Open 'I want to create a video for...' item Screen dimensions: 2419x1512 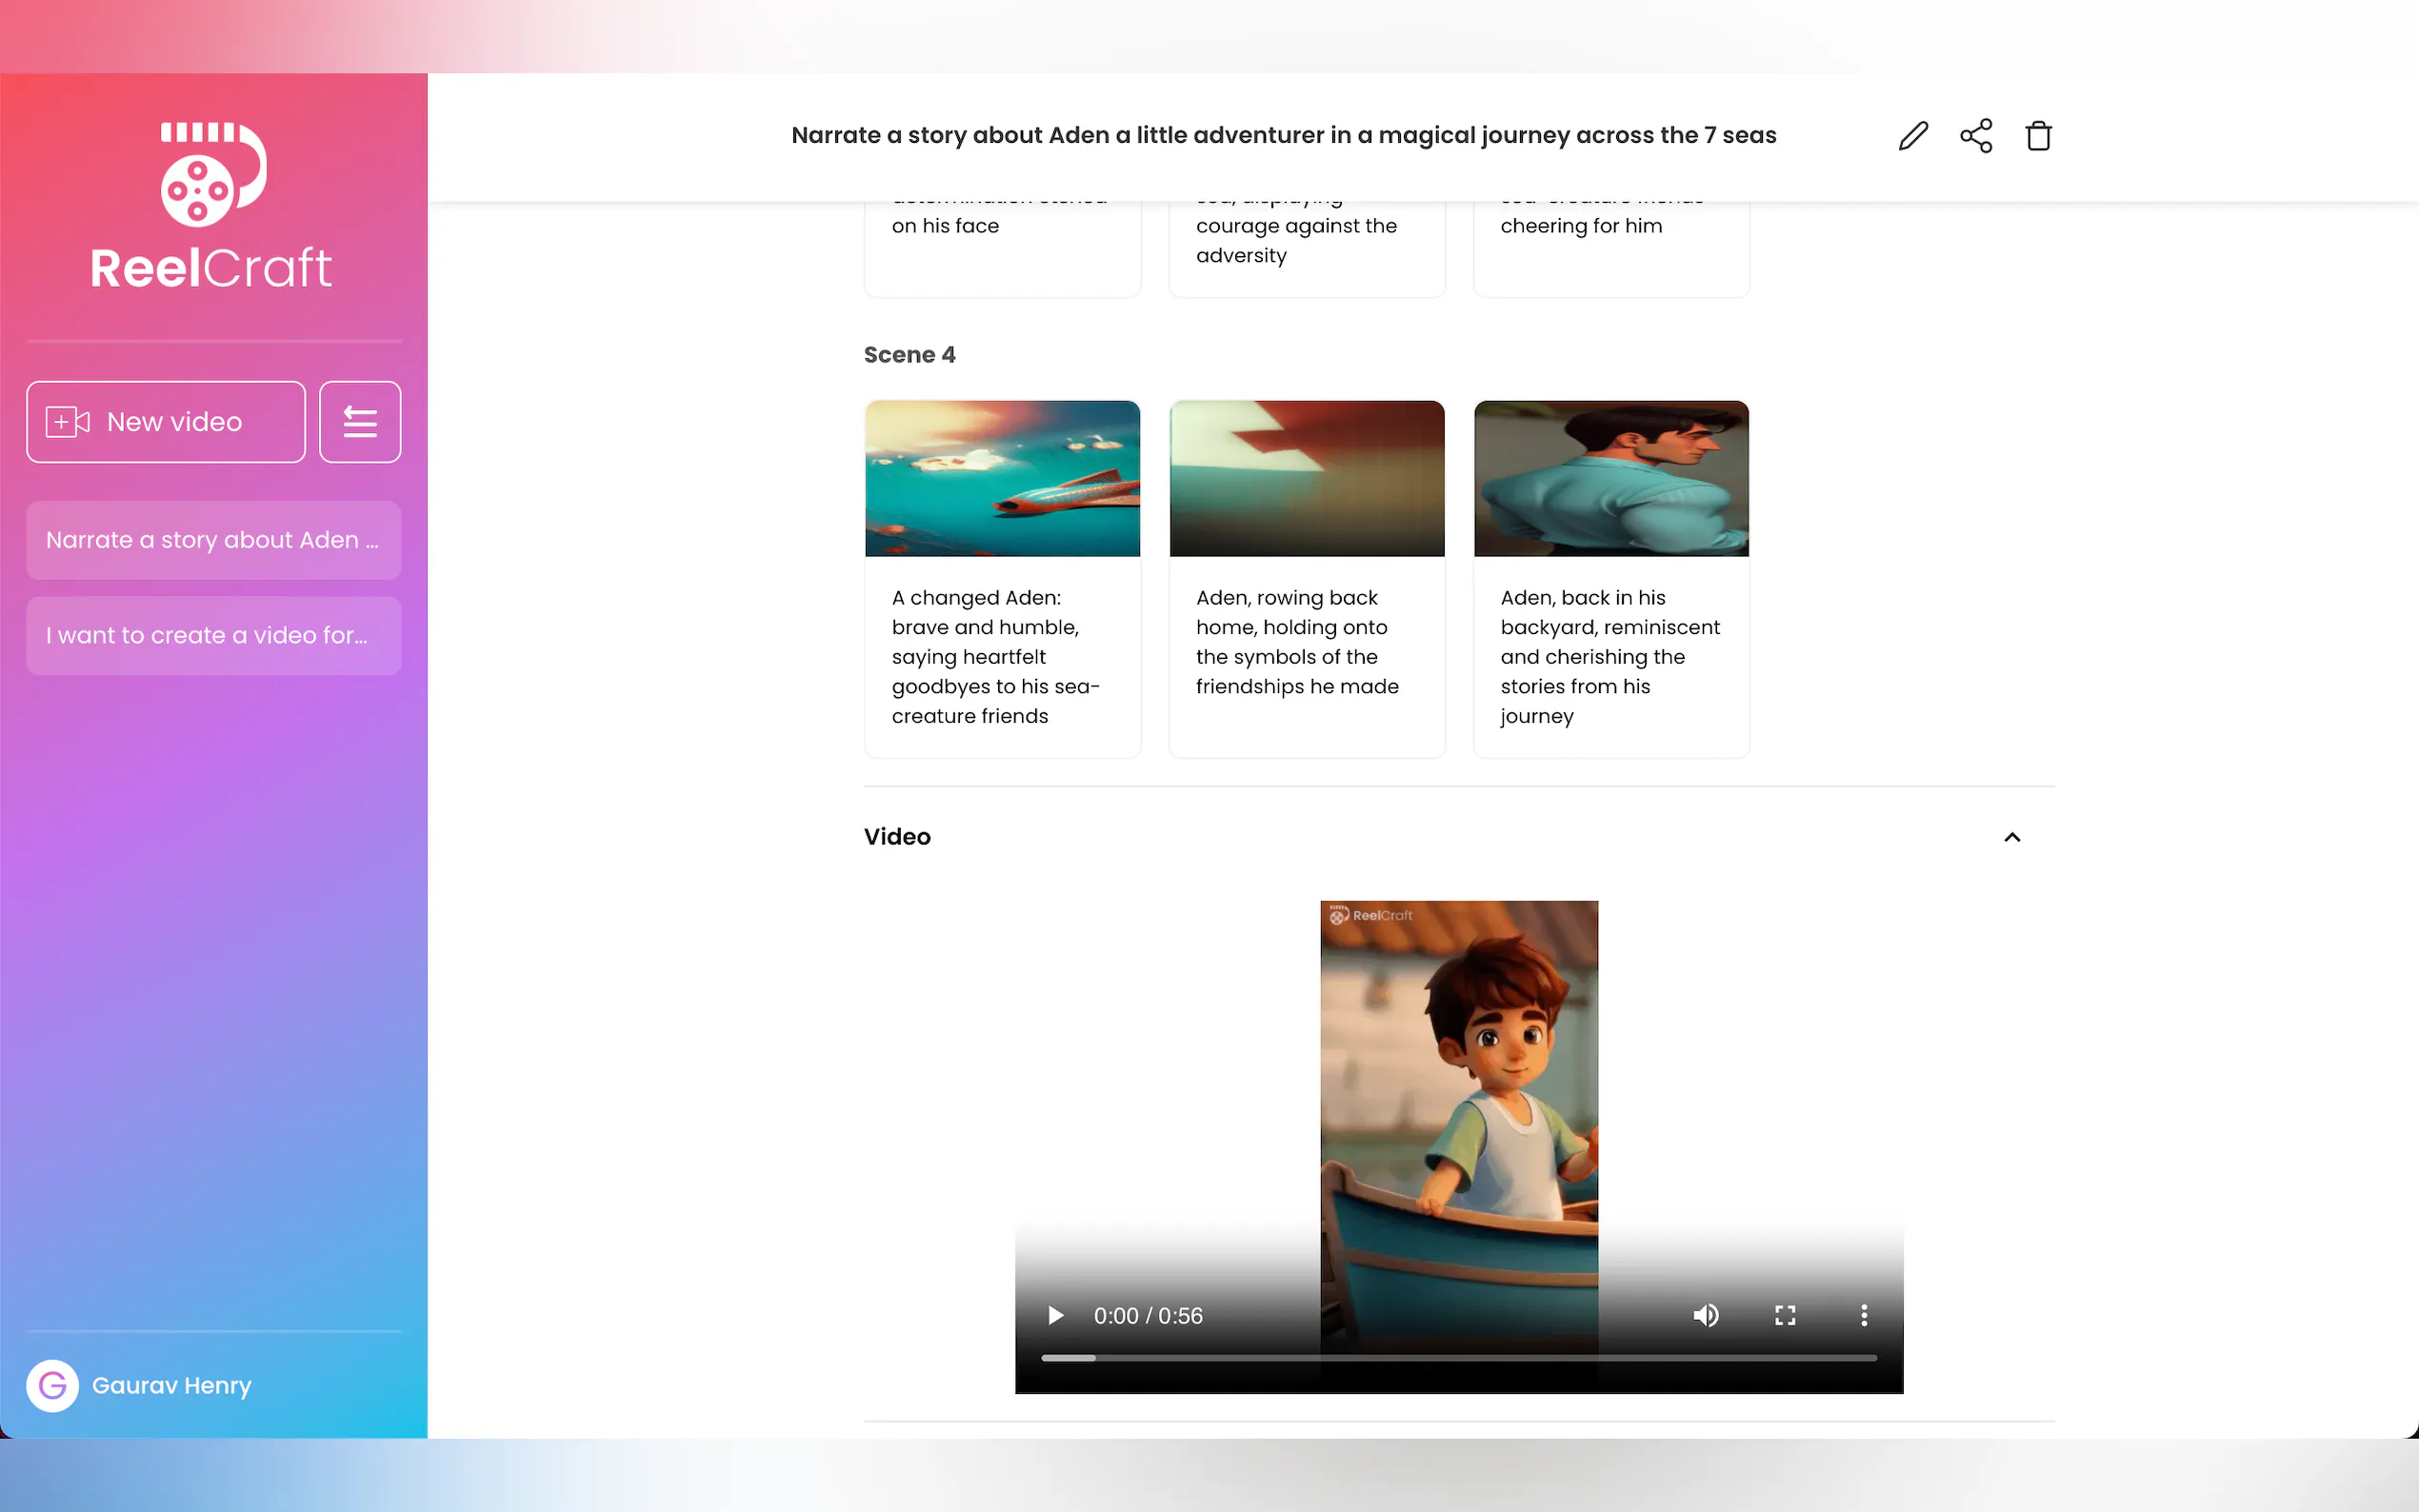(213, 636)
